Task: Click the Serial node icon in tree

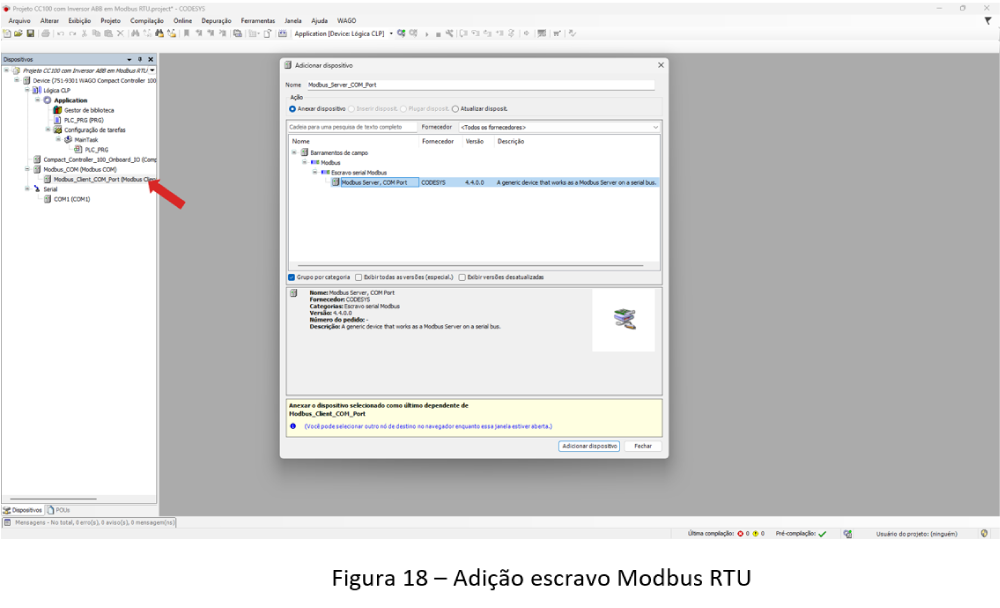Action: [x=37, y=189]
